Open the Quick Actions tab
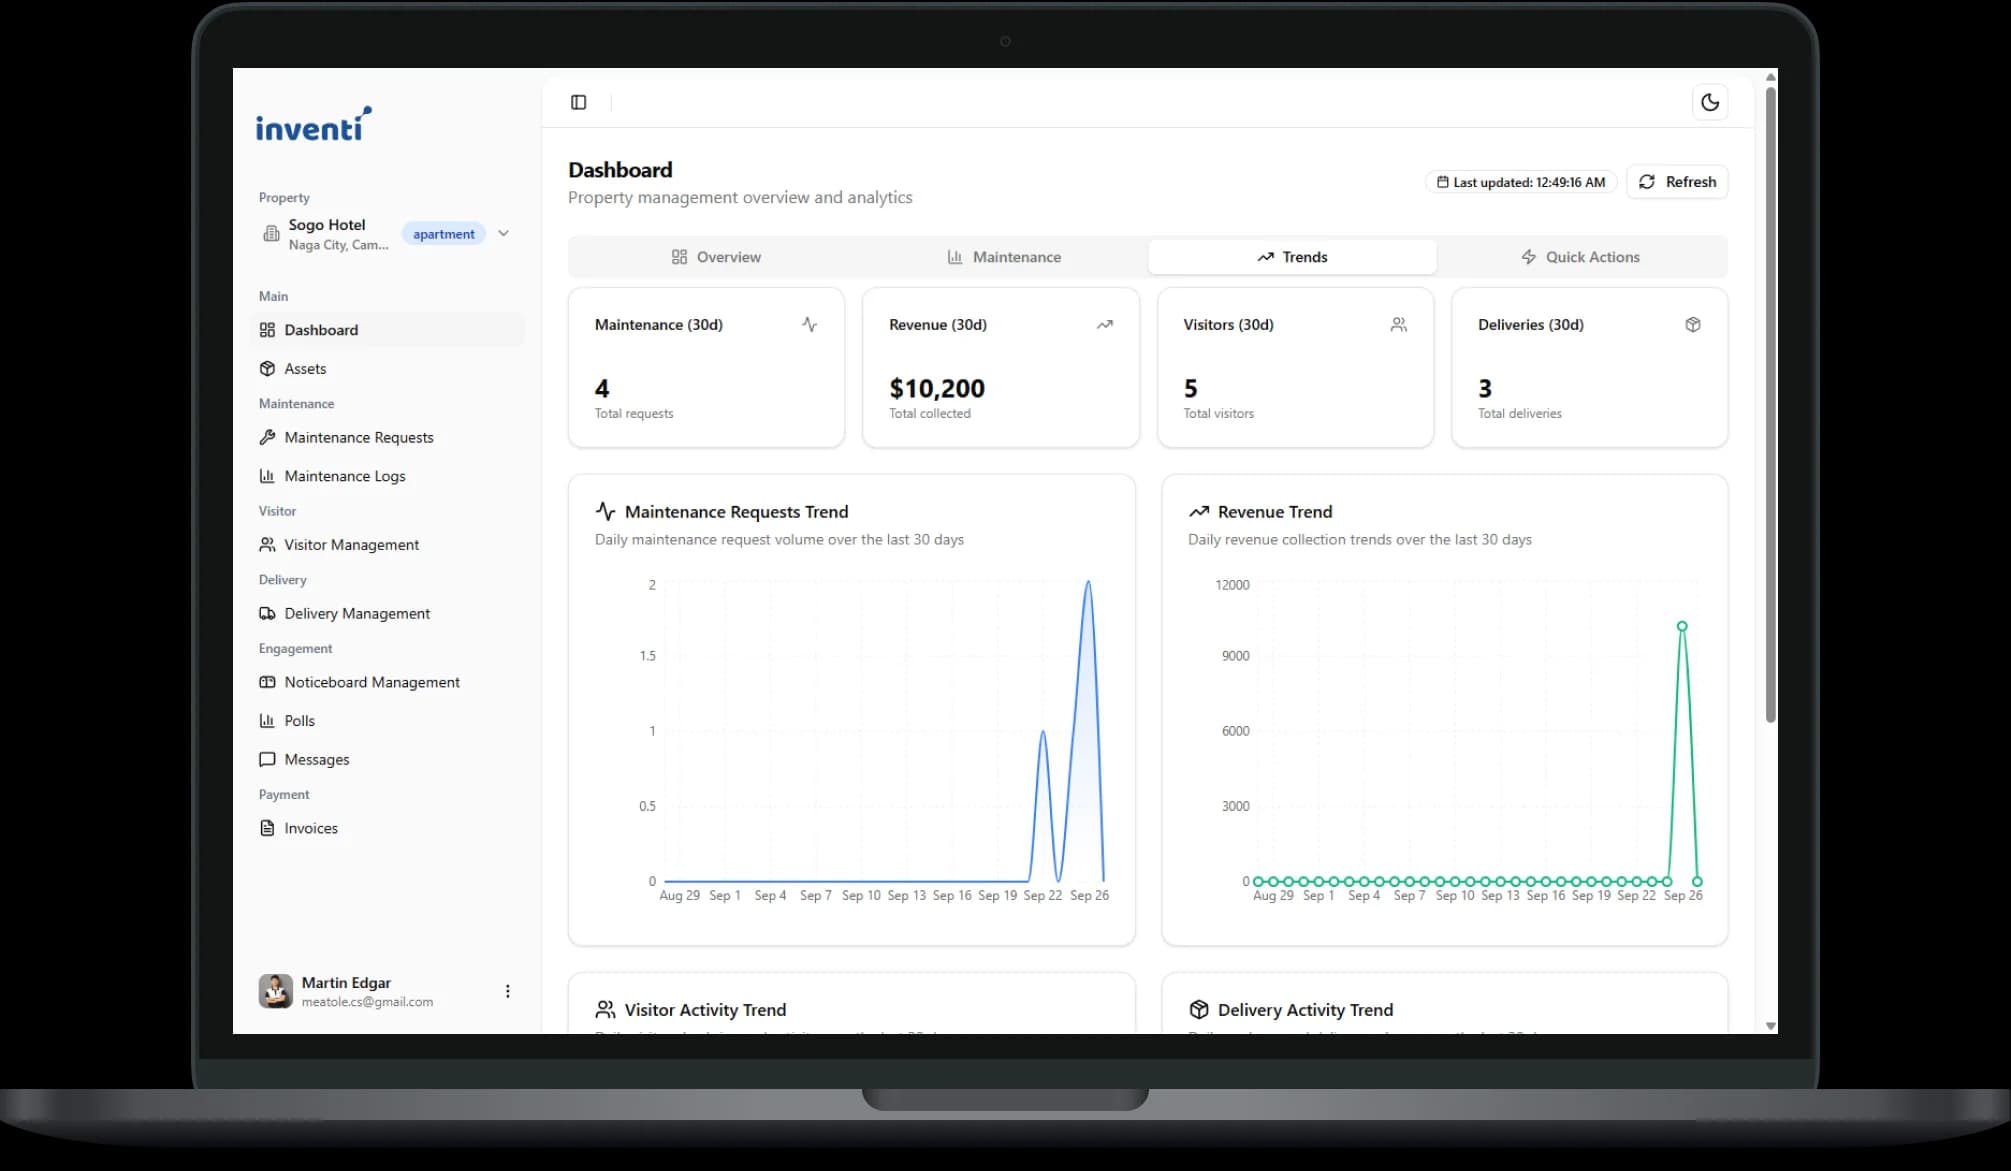 (x=1580, y=257)
